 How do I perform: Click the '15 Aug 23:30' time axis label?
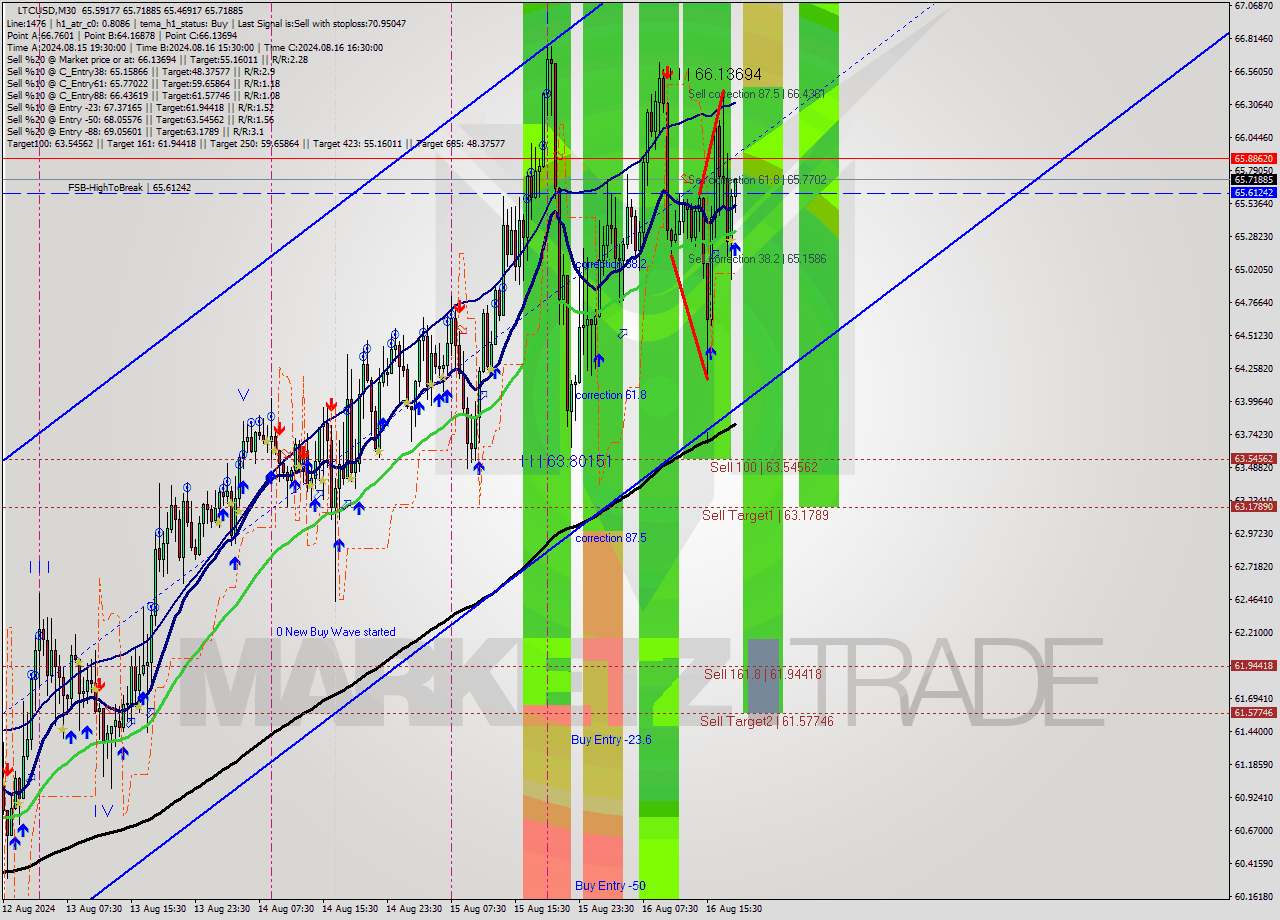606,909
